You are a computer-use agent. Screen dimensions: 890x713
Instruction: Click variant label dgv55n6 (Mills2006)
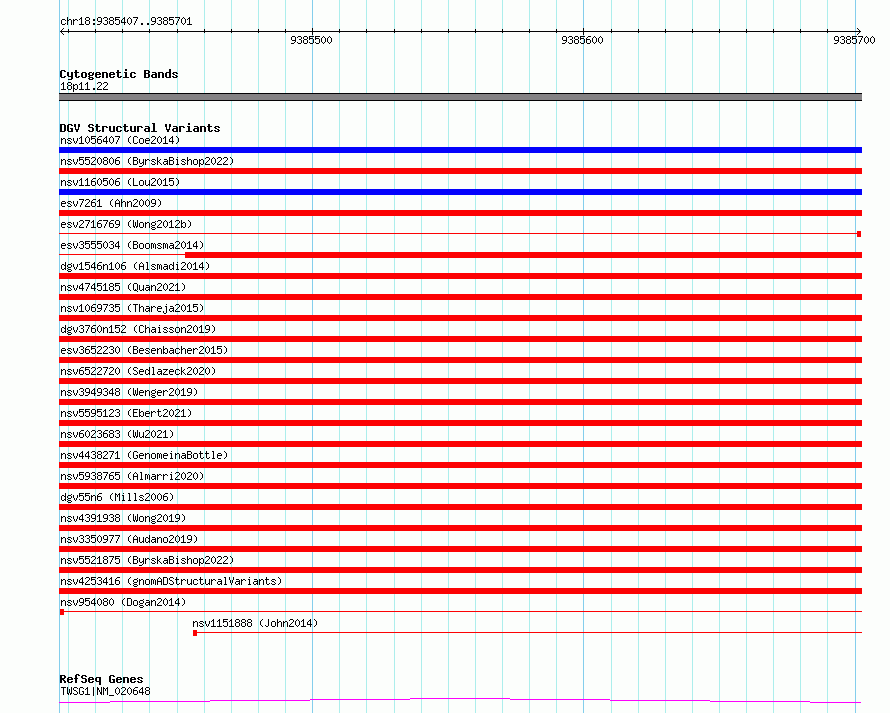point(117,497)
